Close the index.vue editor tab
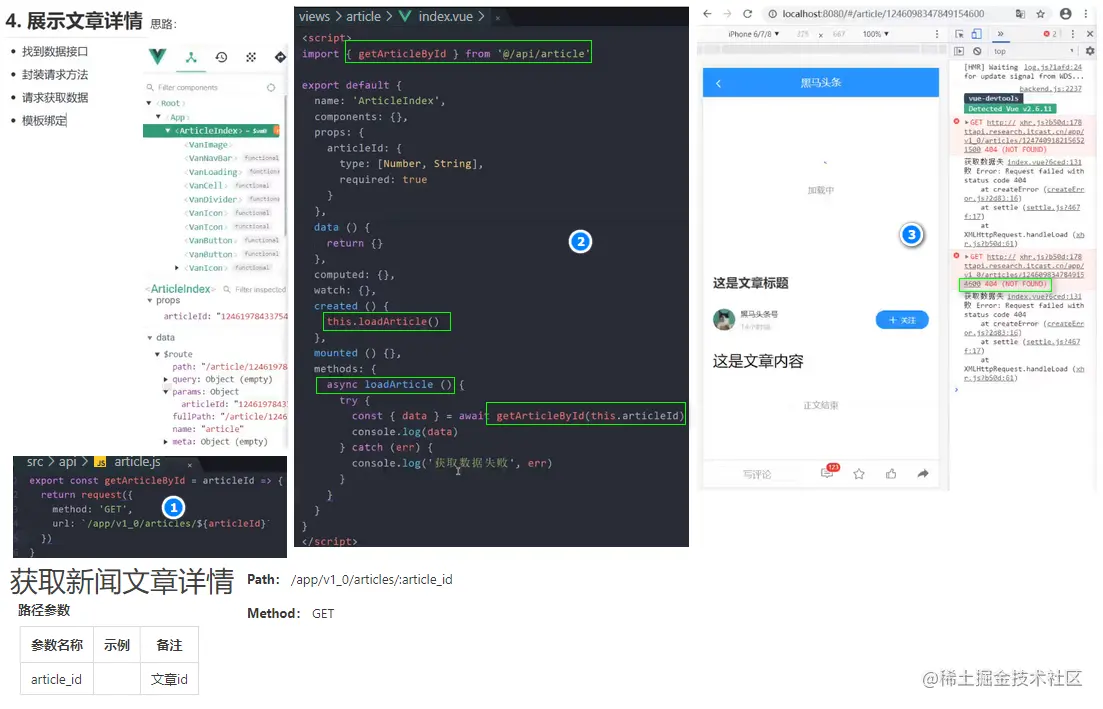The height and width of the screenshot is (709, 1103). coord(497,18)
